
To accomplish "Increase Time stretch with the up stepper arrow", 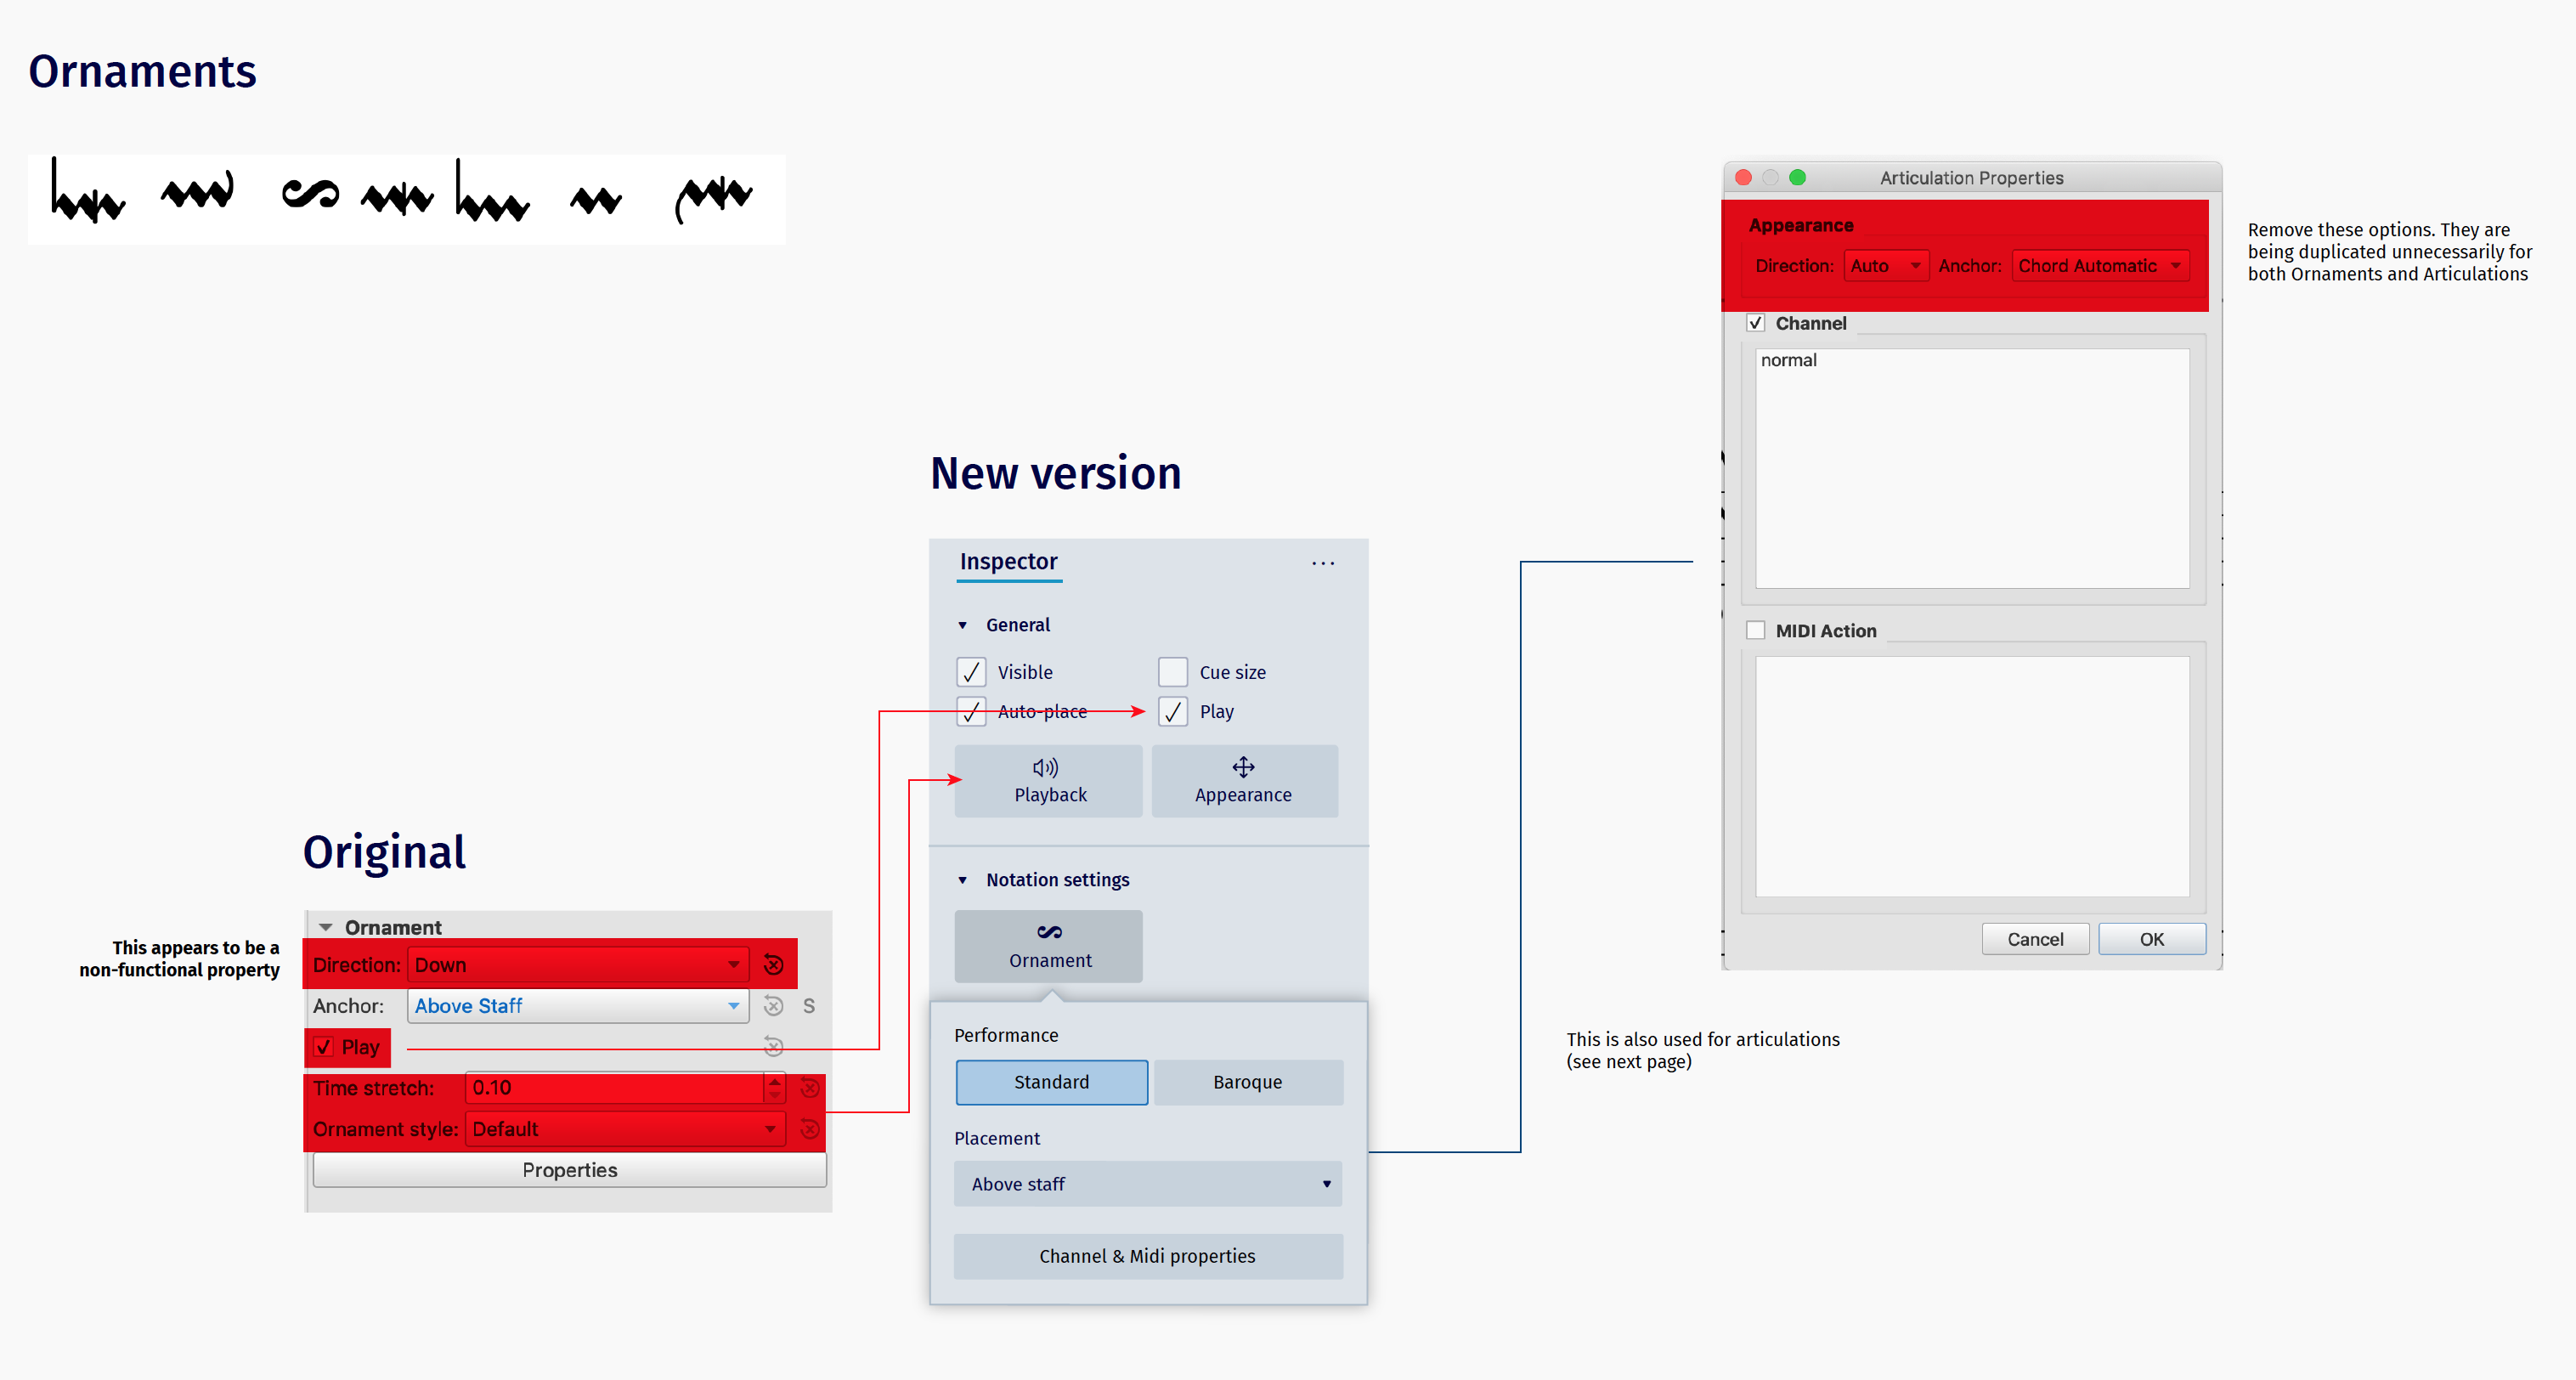I will point(775,1082).
